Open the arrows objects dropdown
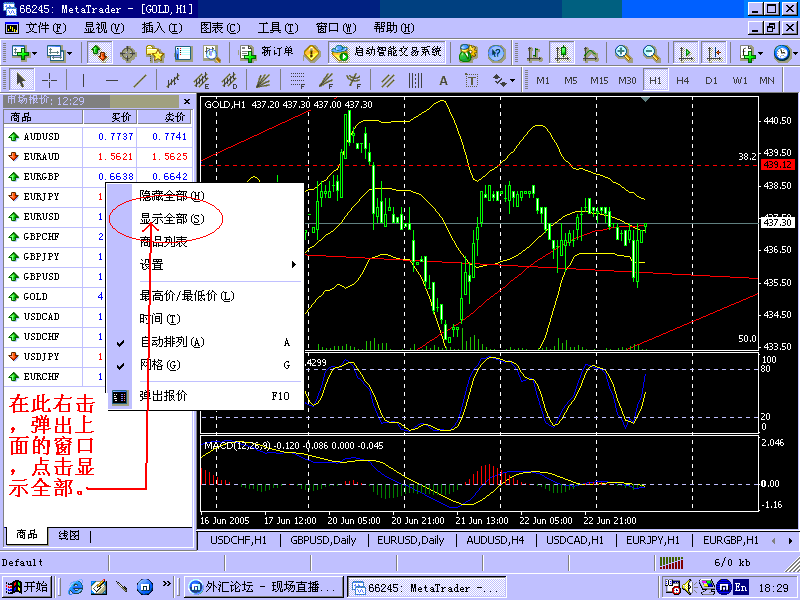 coord(503,81)
